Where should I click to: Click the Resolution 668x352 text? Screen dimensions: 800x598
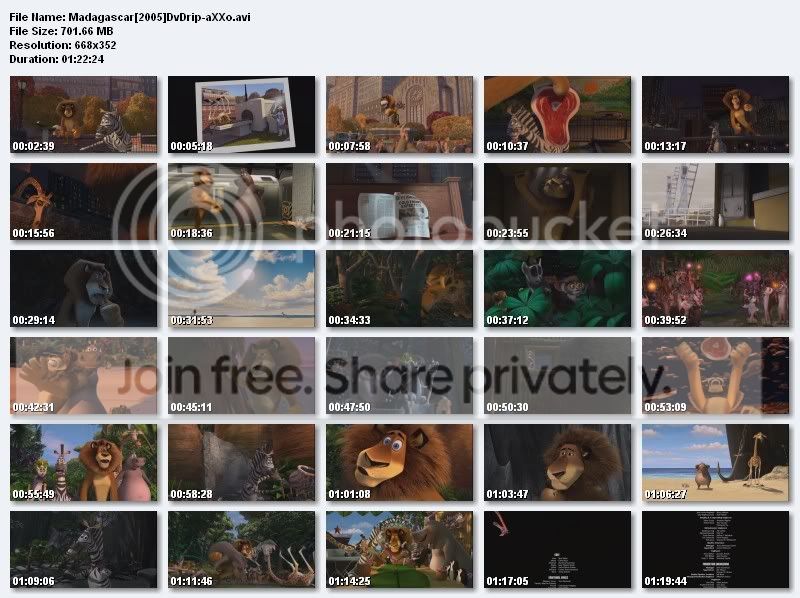63,45
